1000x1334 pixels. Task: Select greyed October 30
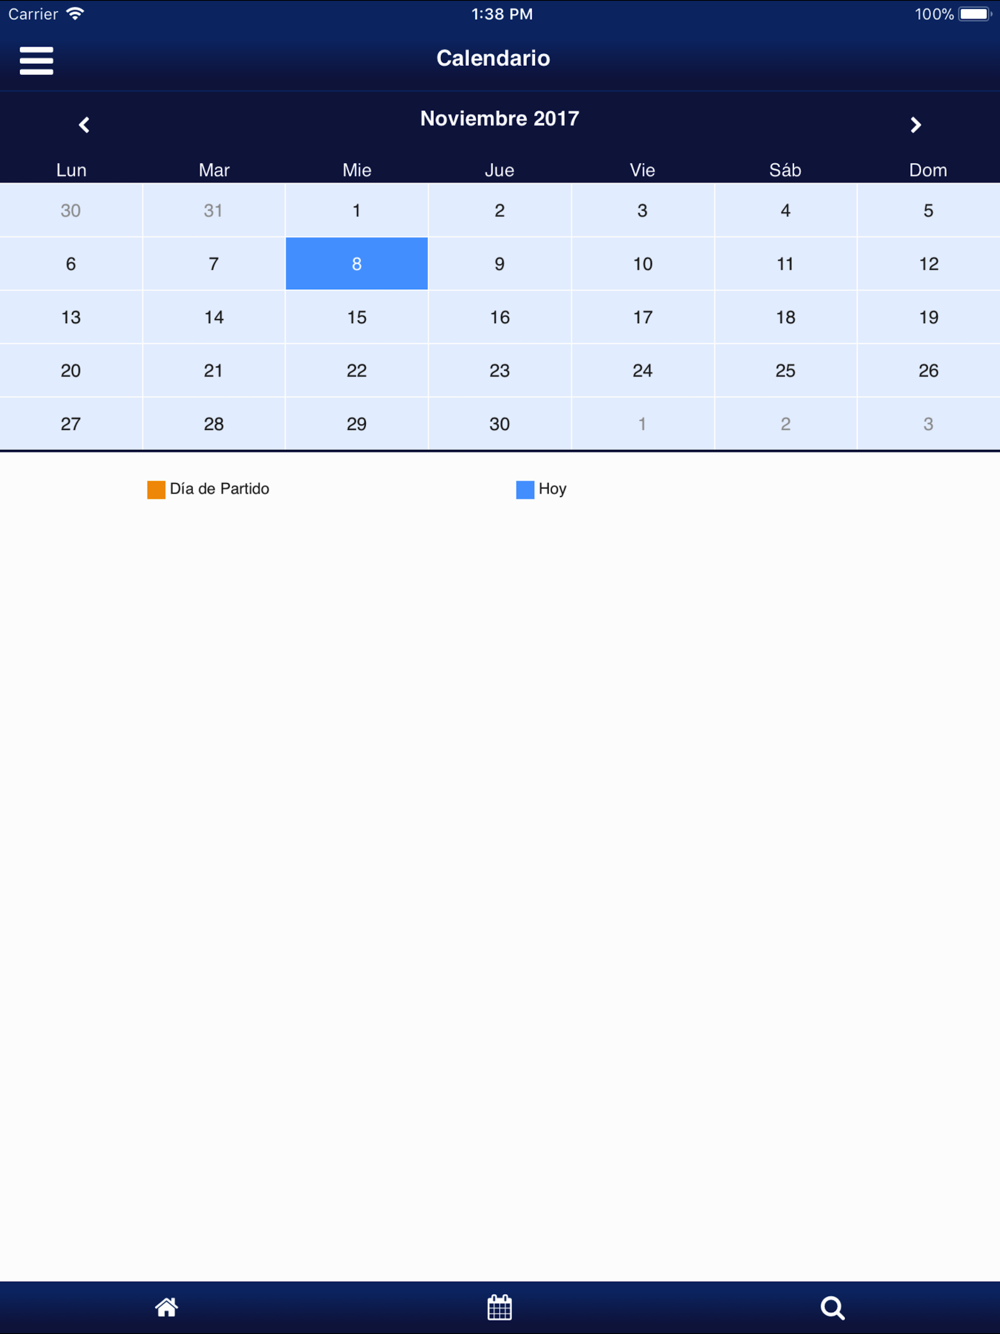(71, 210)
